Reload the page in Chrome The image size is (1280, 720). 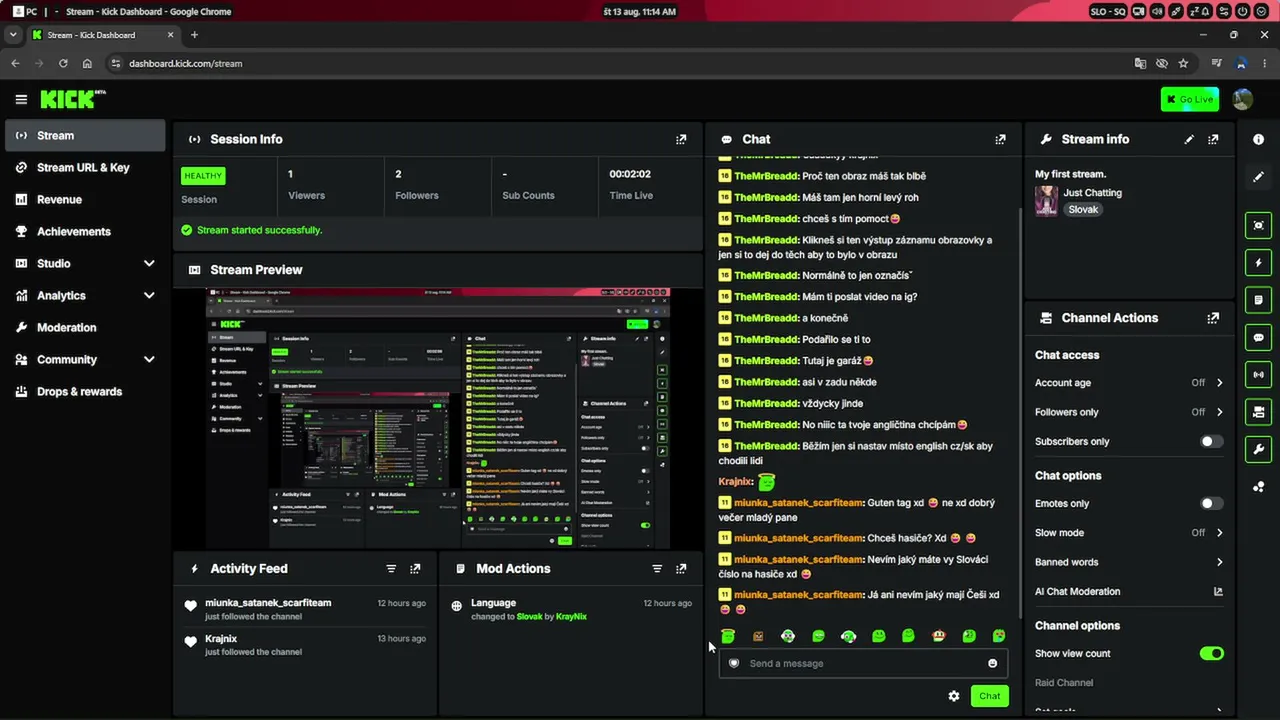click(x=63, y=63)
